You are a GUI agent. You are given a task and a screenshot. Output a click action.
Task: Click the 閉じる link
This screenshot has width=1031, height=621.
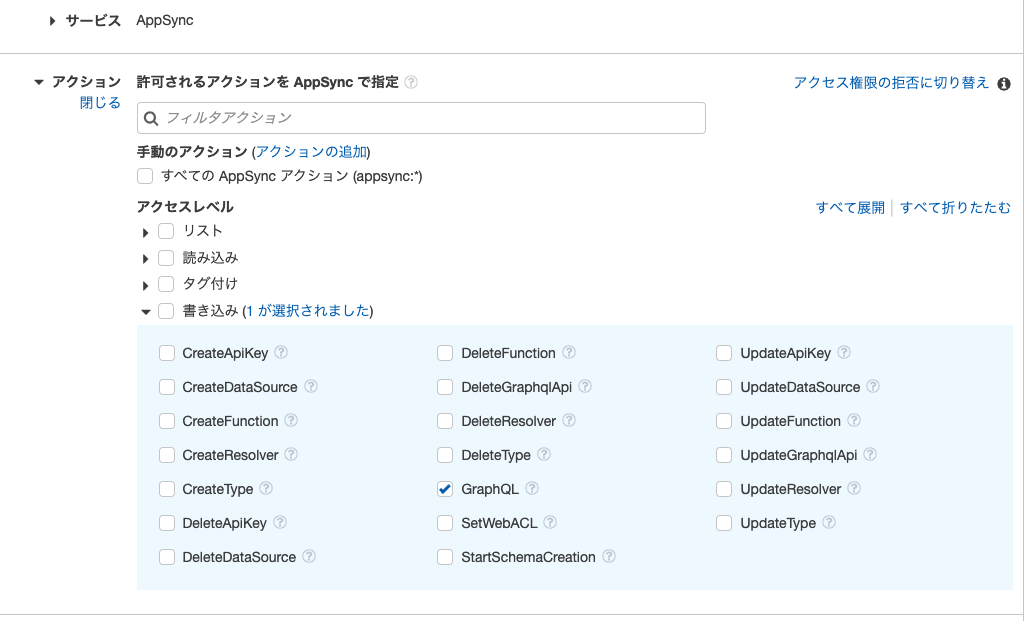tap(101, 103)
